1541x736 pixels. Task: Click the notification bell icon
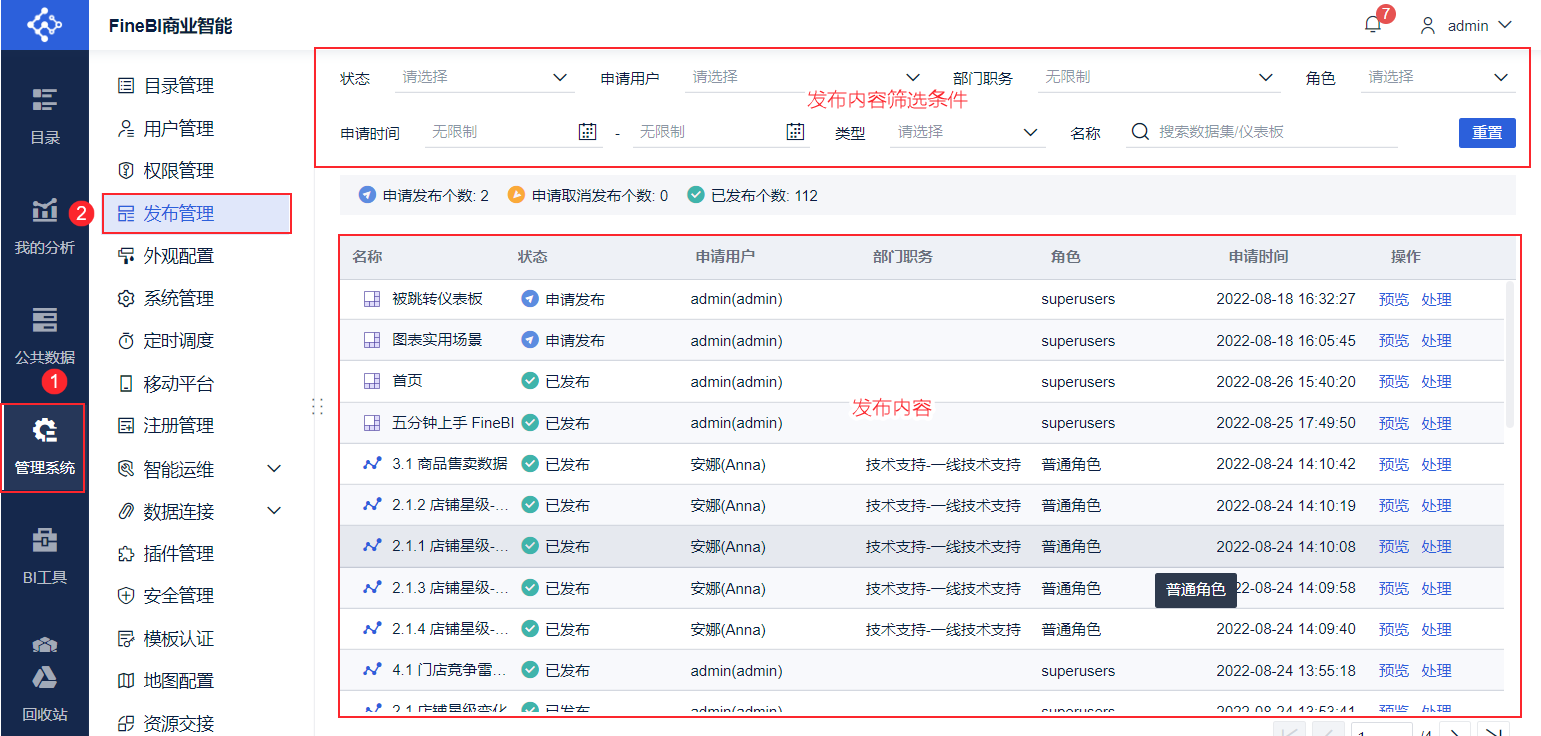point(1372,25)
